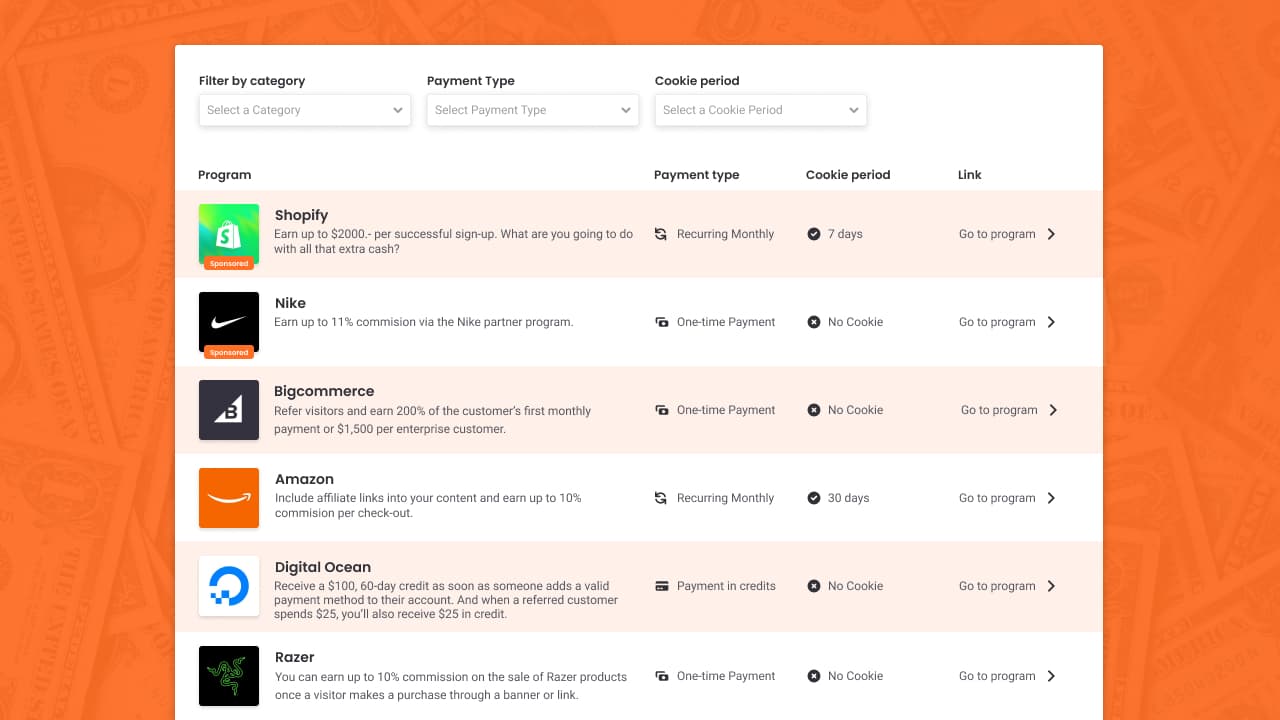Click the Sponsored badge on Nike
This screenshot has height=720, width=1280.
229,352
